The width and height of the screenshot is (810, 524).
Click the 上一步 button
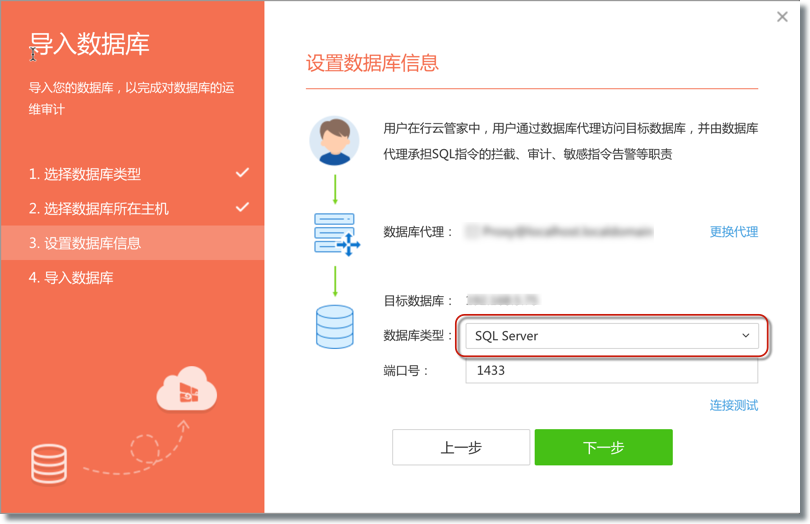point(461,448)
